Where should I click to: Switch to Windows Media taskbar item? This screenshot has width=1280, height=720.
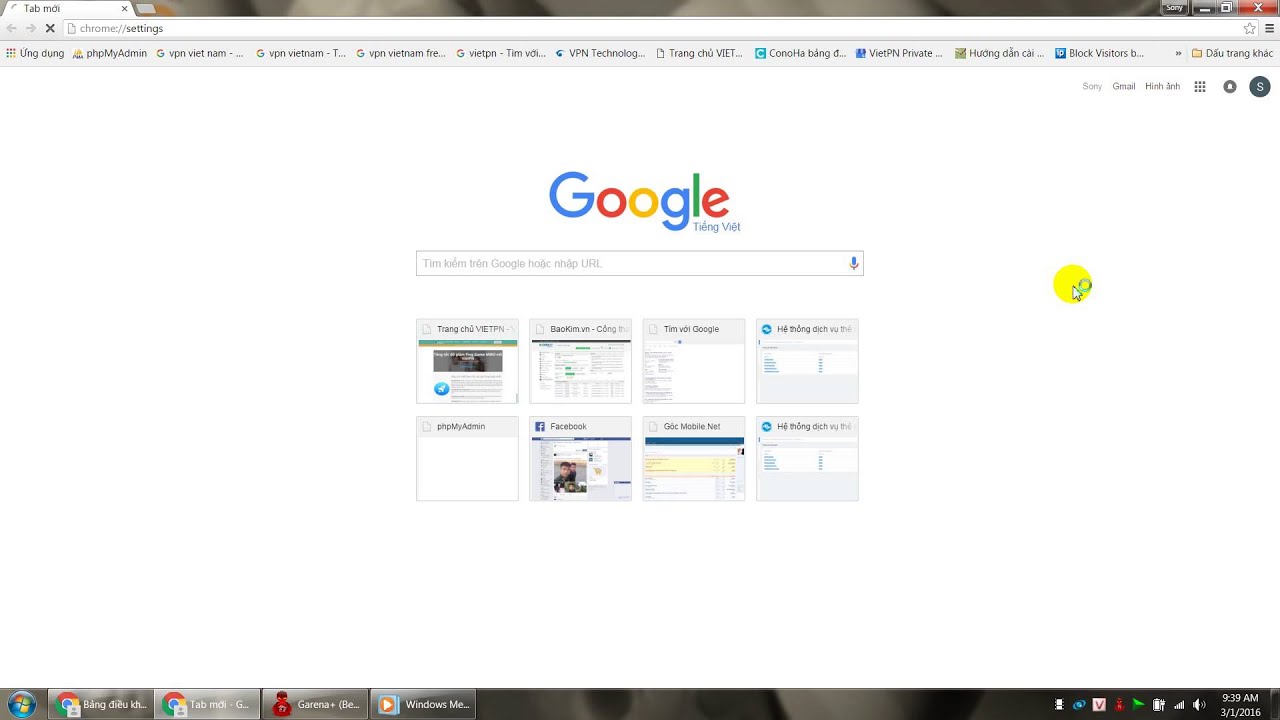point(424,704)
